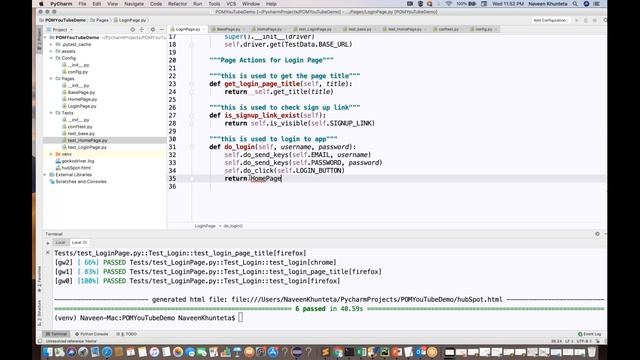Switch to the BasePage.py editor tab
This screenshot has height=360, width=640.
228,29
